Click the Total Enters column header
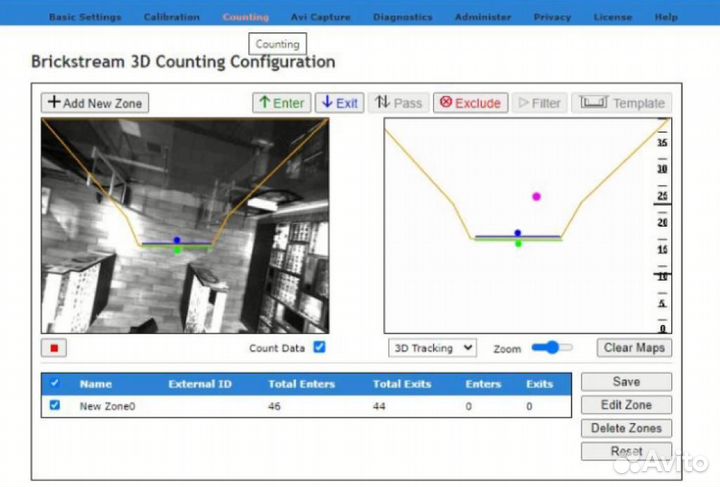 pos(301,384)
